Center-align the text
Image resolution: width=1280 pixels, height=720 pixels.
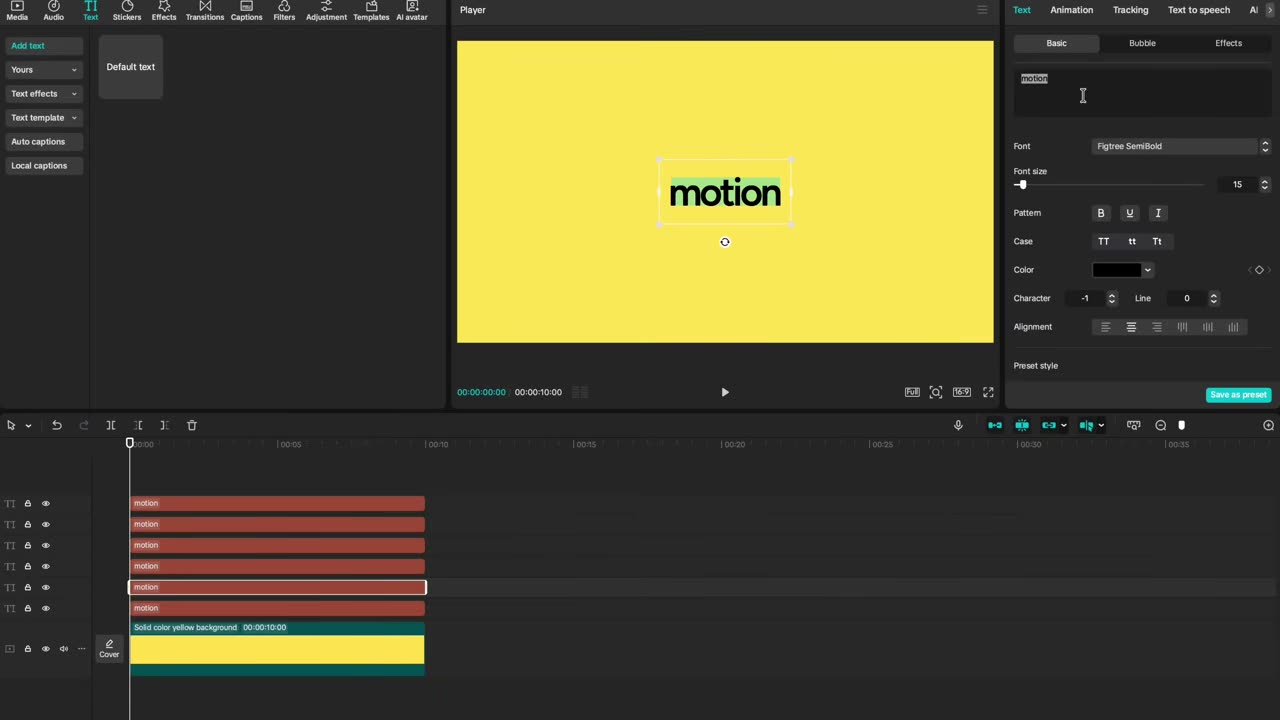[x=1131, y=327]
